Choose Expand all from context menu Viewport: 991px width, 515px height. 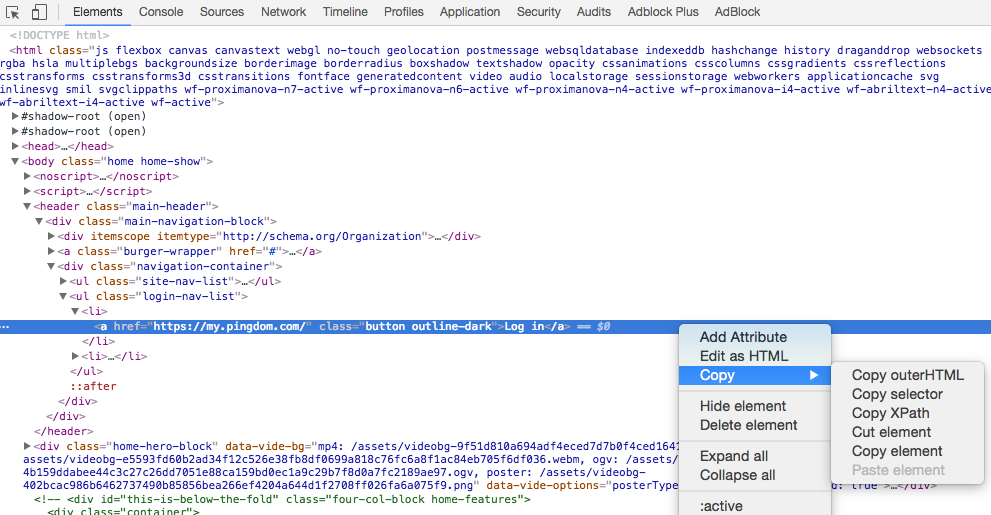point(733,456)
